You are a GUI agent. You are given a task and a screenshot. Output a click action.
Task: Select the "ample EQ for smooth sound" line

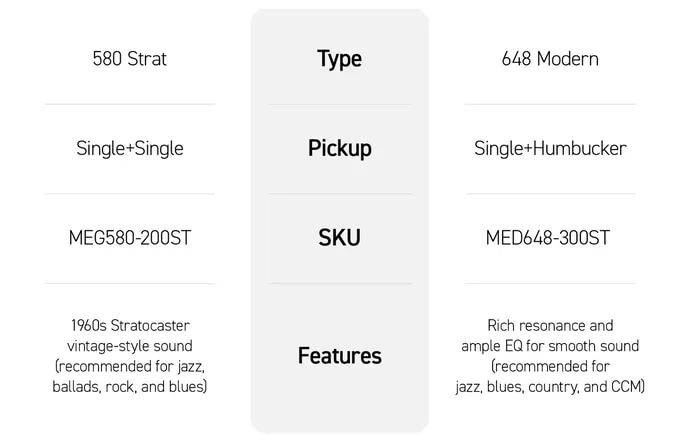coord(550,345)
